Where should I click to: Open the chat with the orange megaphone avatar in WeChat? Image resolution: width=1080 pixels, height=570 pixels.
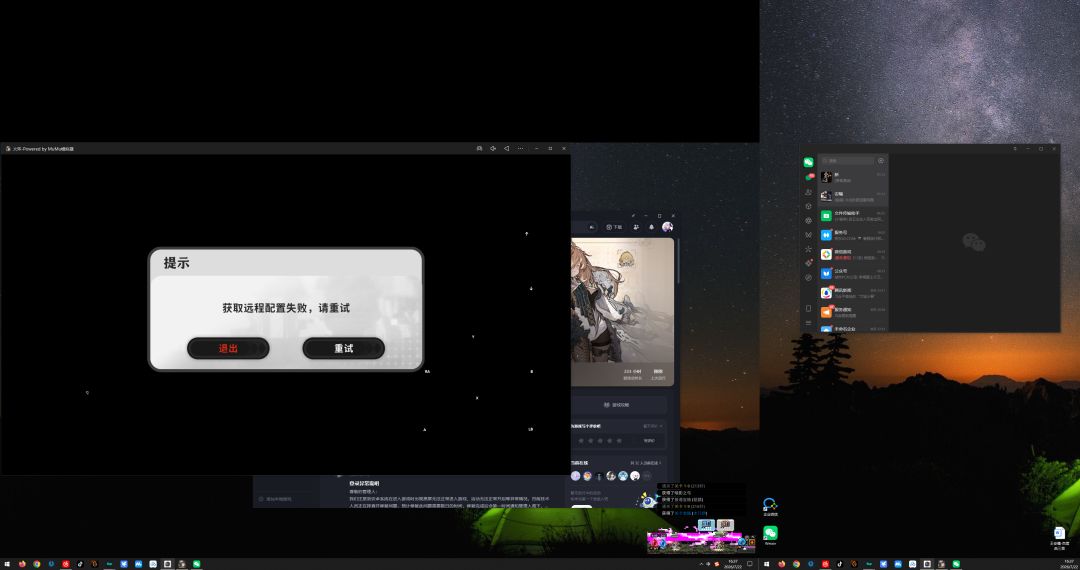click(x=853, y=312)
